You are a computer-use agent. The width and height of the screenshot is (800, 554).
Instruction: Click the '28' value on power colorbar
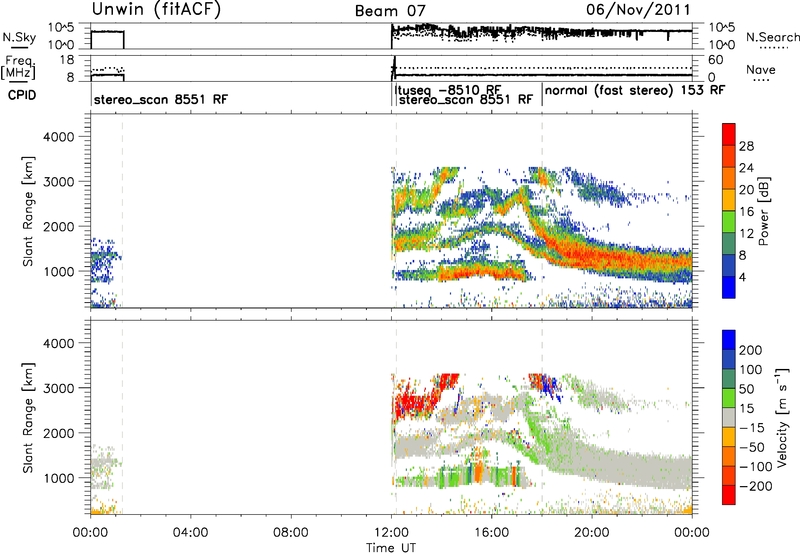[x=746, y=146]
